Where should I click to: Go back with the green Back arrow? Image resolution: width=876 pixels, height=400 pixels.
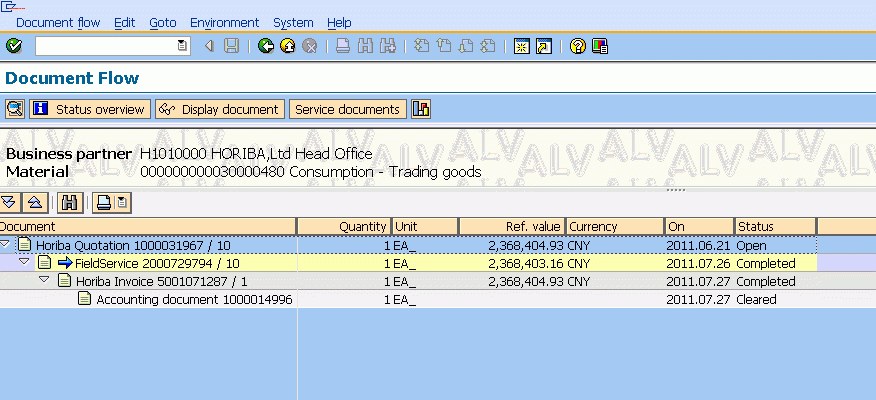[266, 46]
